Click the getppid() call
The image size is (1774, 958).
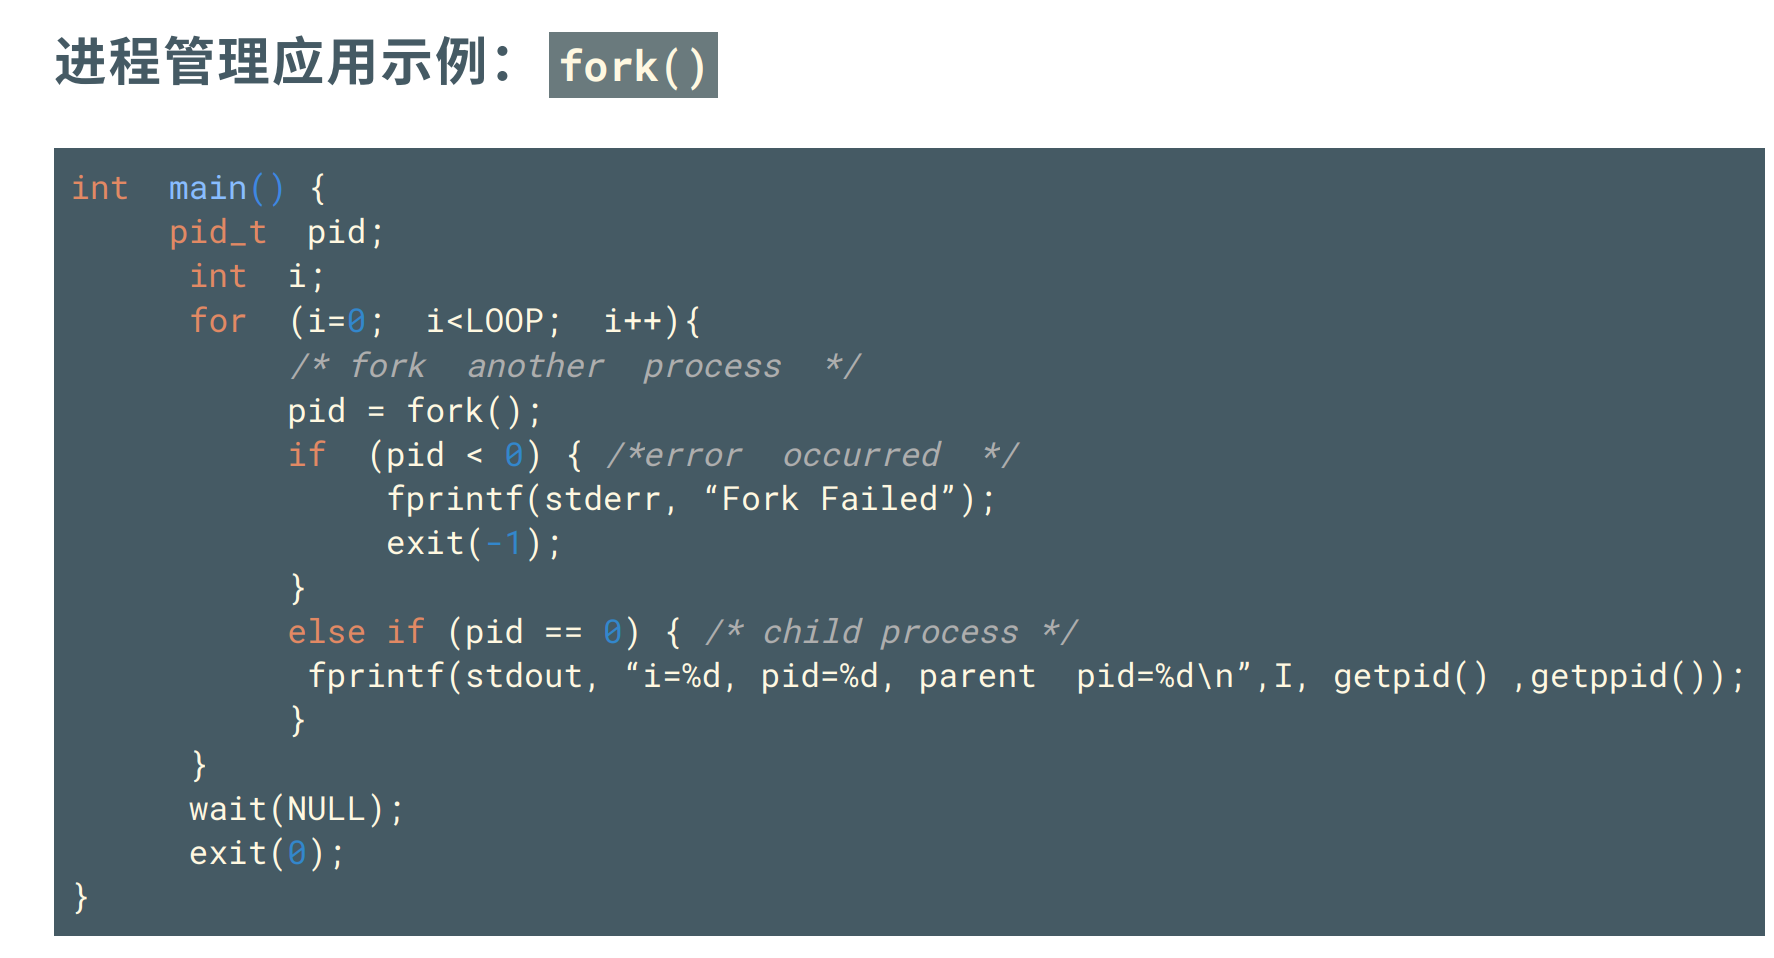point(1616,676)
